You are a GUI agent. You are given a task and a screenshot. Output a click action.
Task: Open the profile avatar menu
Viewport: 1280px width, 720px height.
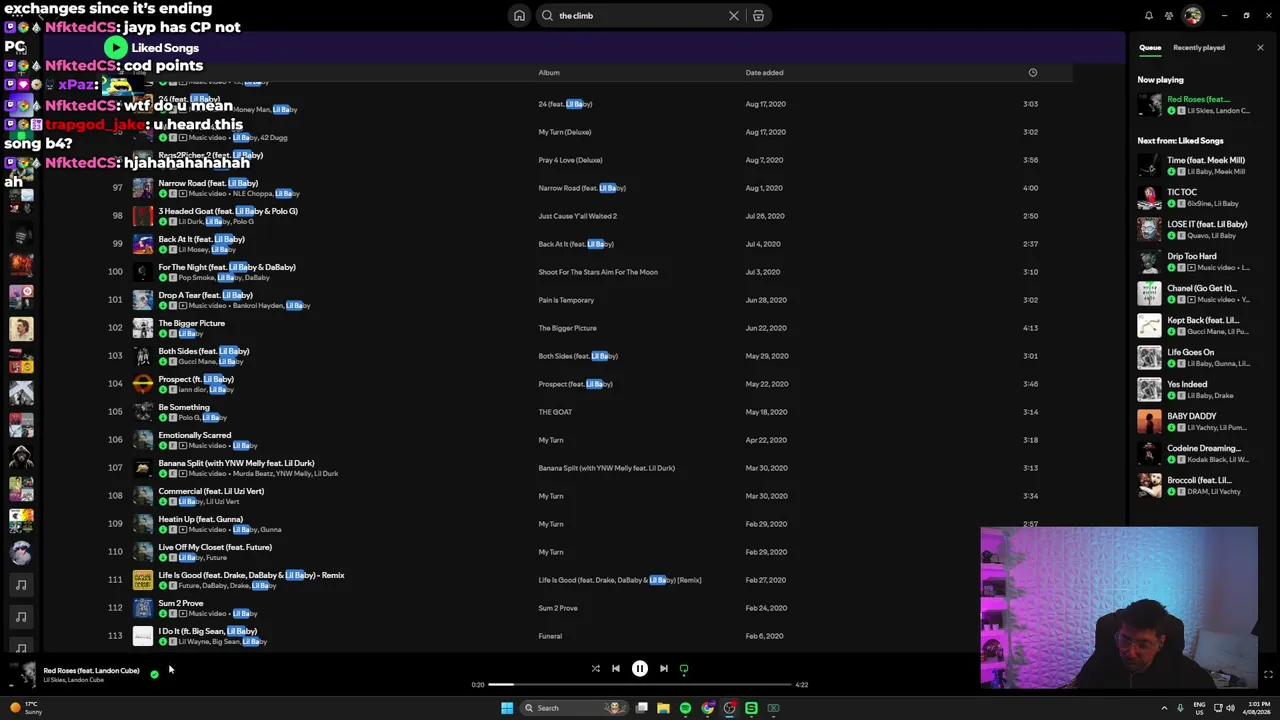pos(1192,16)
